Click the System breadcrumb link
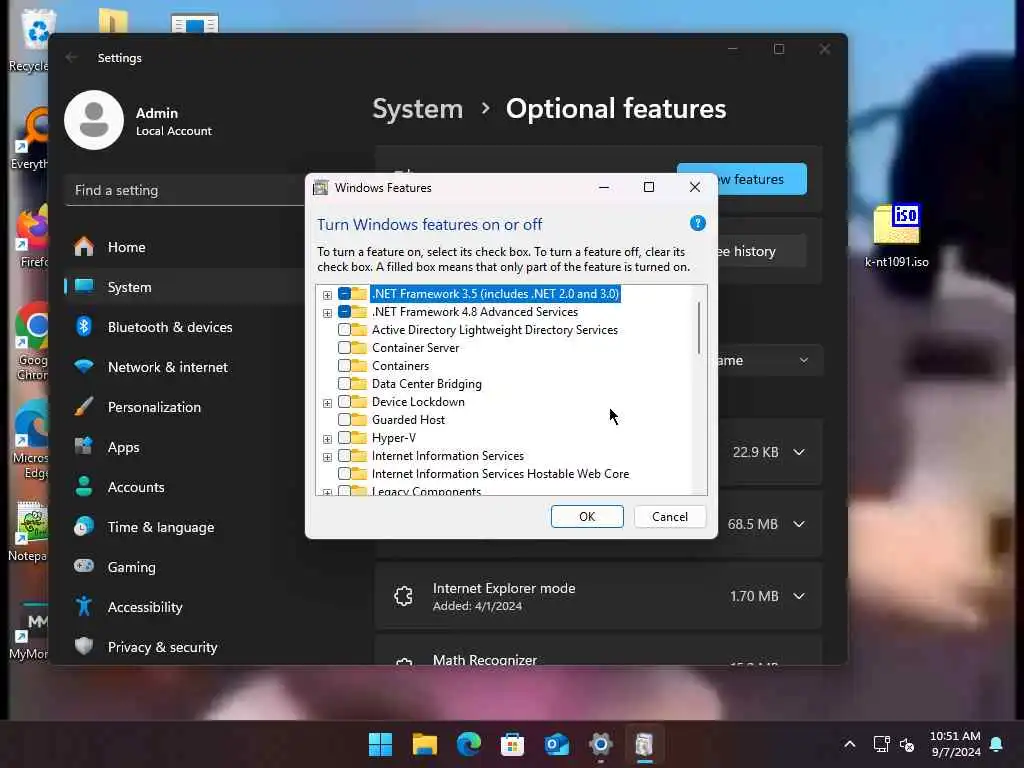 417,109
